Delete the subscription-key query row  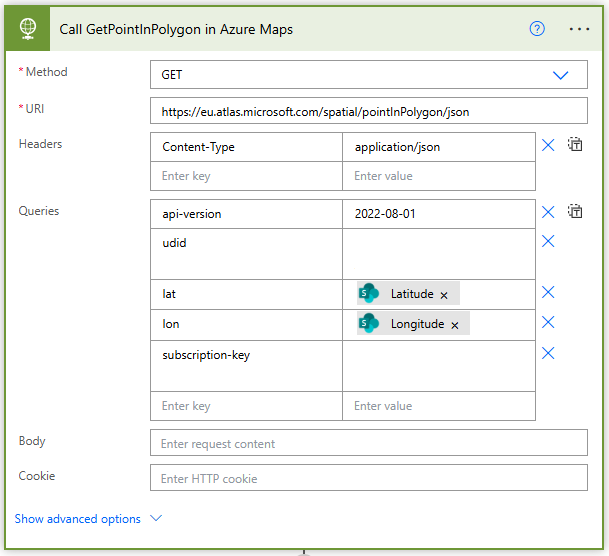click(548, 353)
